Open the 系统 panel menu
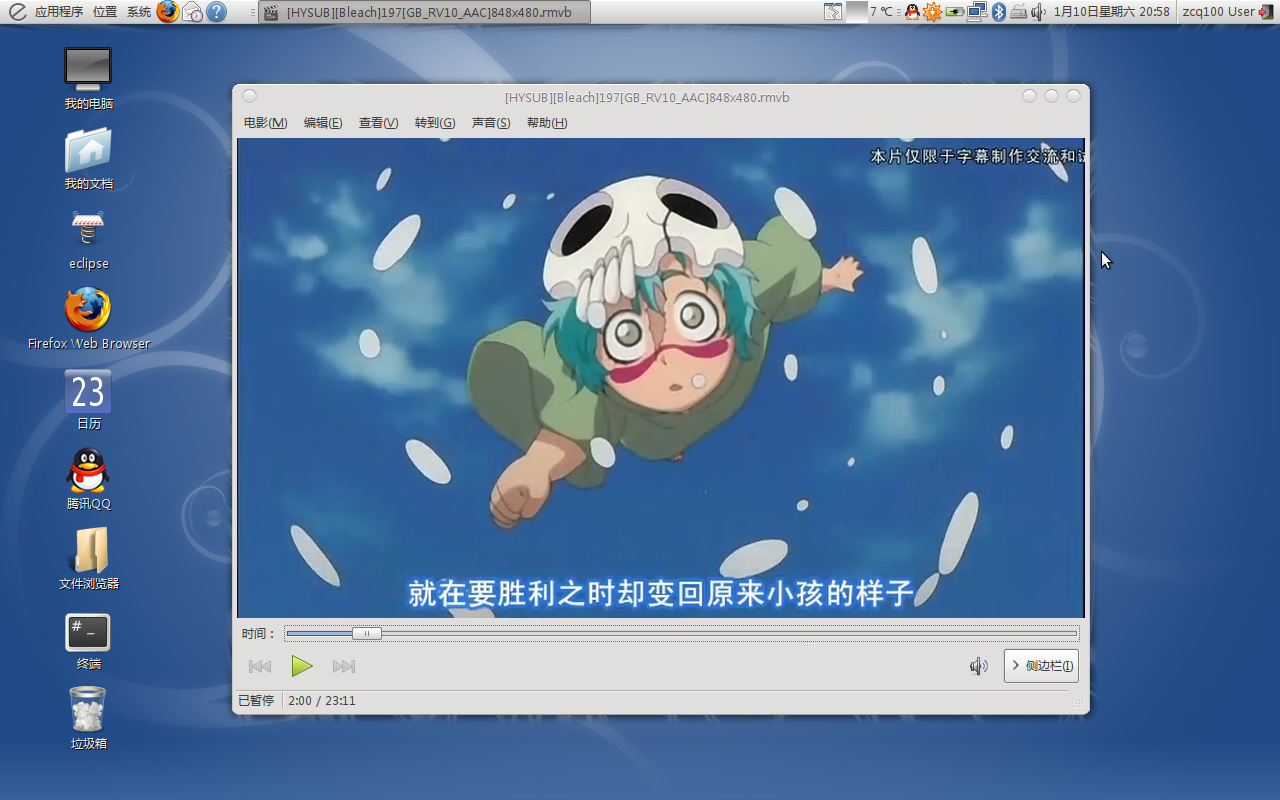Viewport: 1280px width, 800px height. pyautogui.click(x=139, y=12)
